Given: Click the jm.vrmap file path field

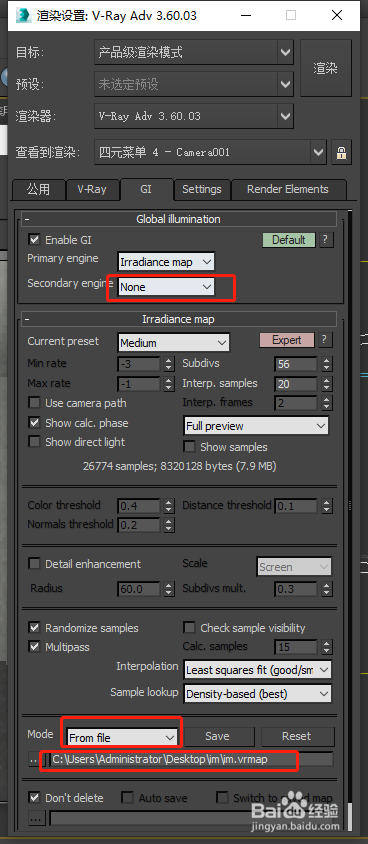Looking at the screenshot, I should pos(192,759).
